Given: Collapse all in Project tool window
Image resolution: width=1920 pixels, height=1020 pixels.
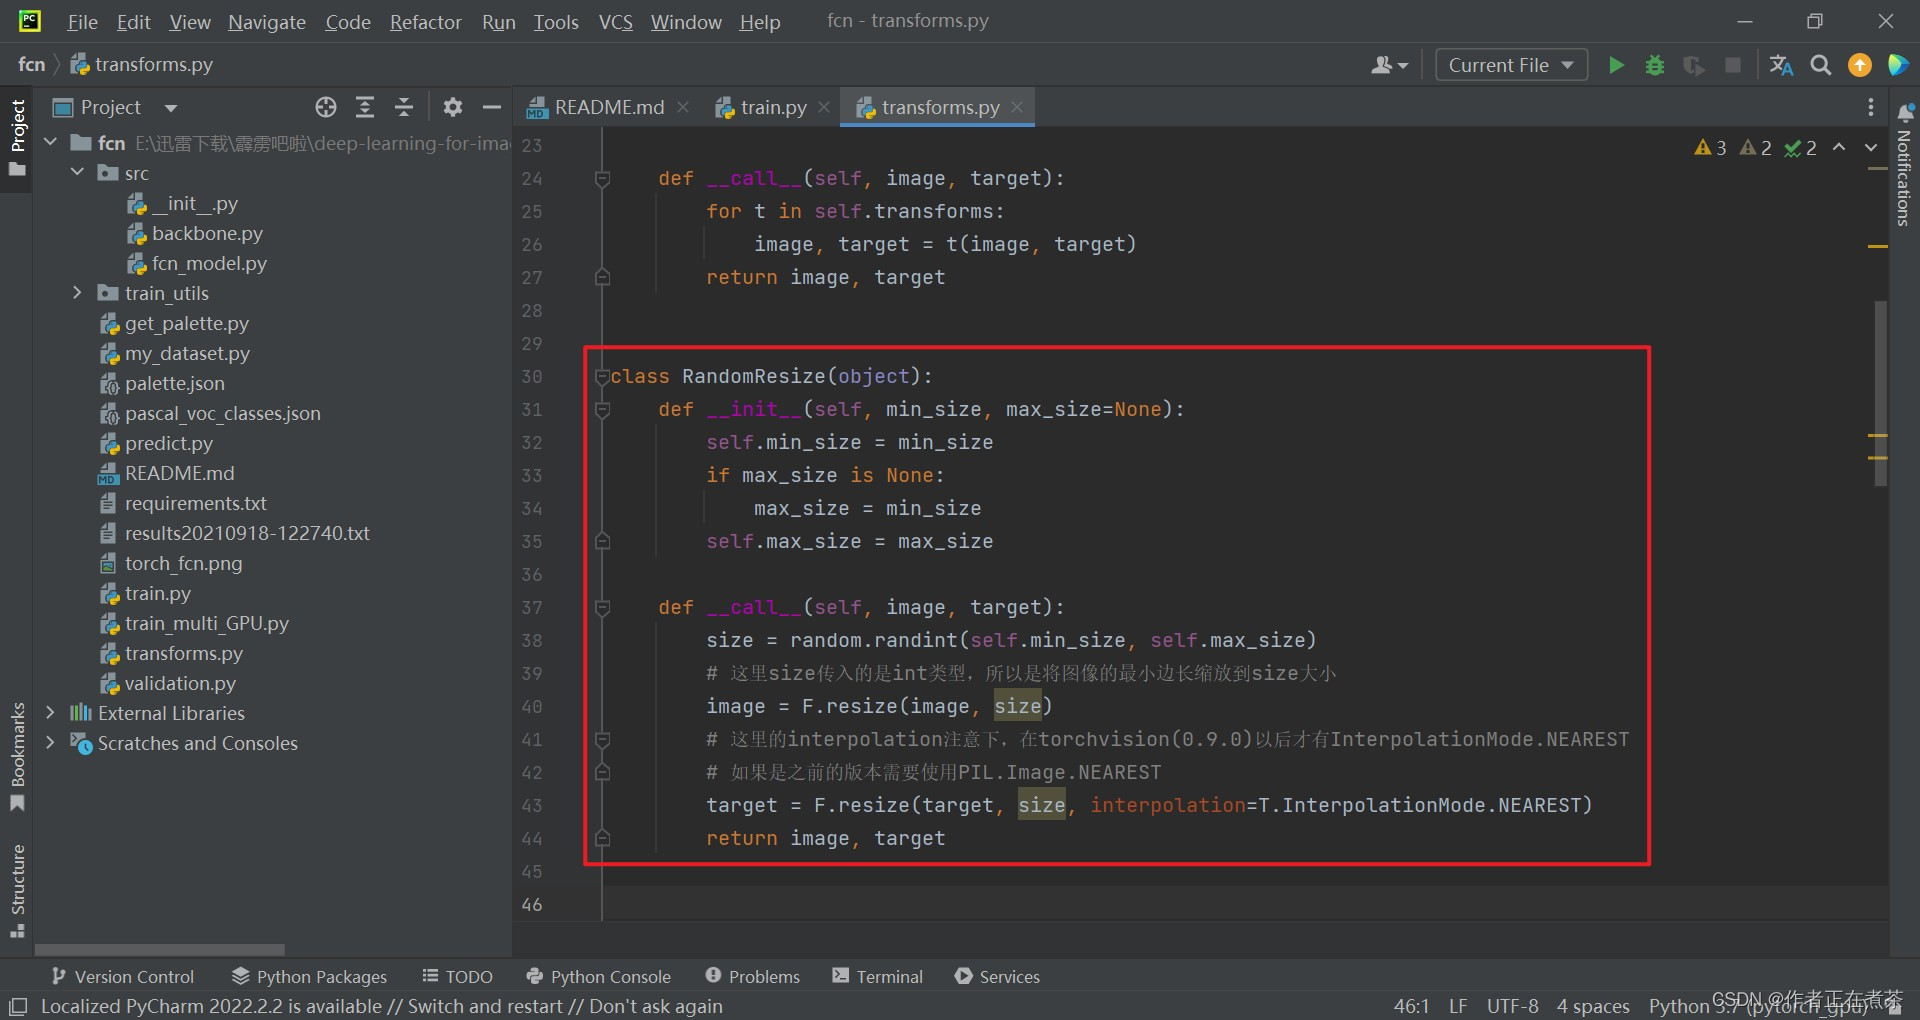Looking at the screenshot, I should coord(404,107).
